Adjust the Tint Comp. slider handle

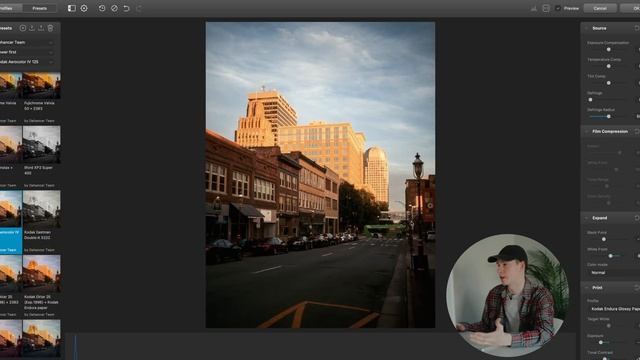pos(609,83)
